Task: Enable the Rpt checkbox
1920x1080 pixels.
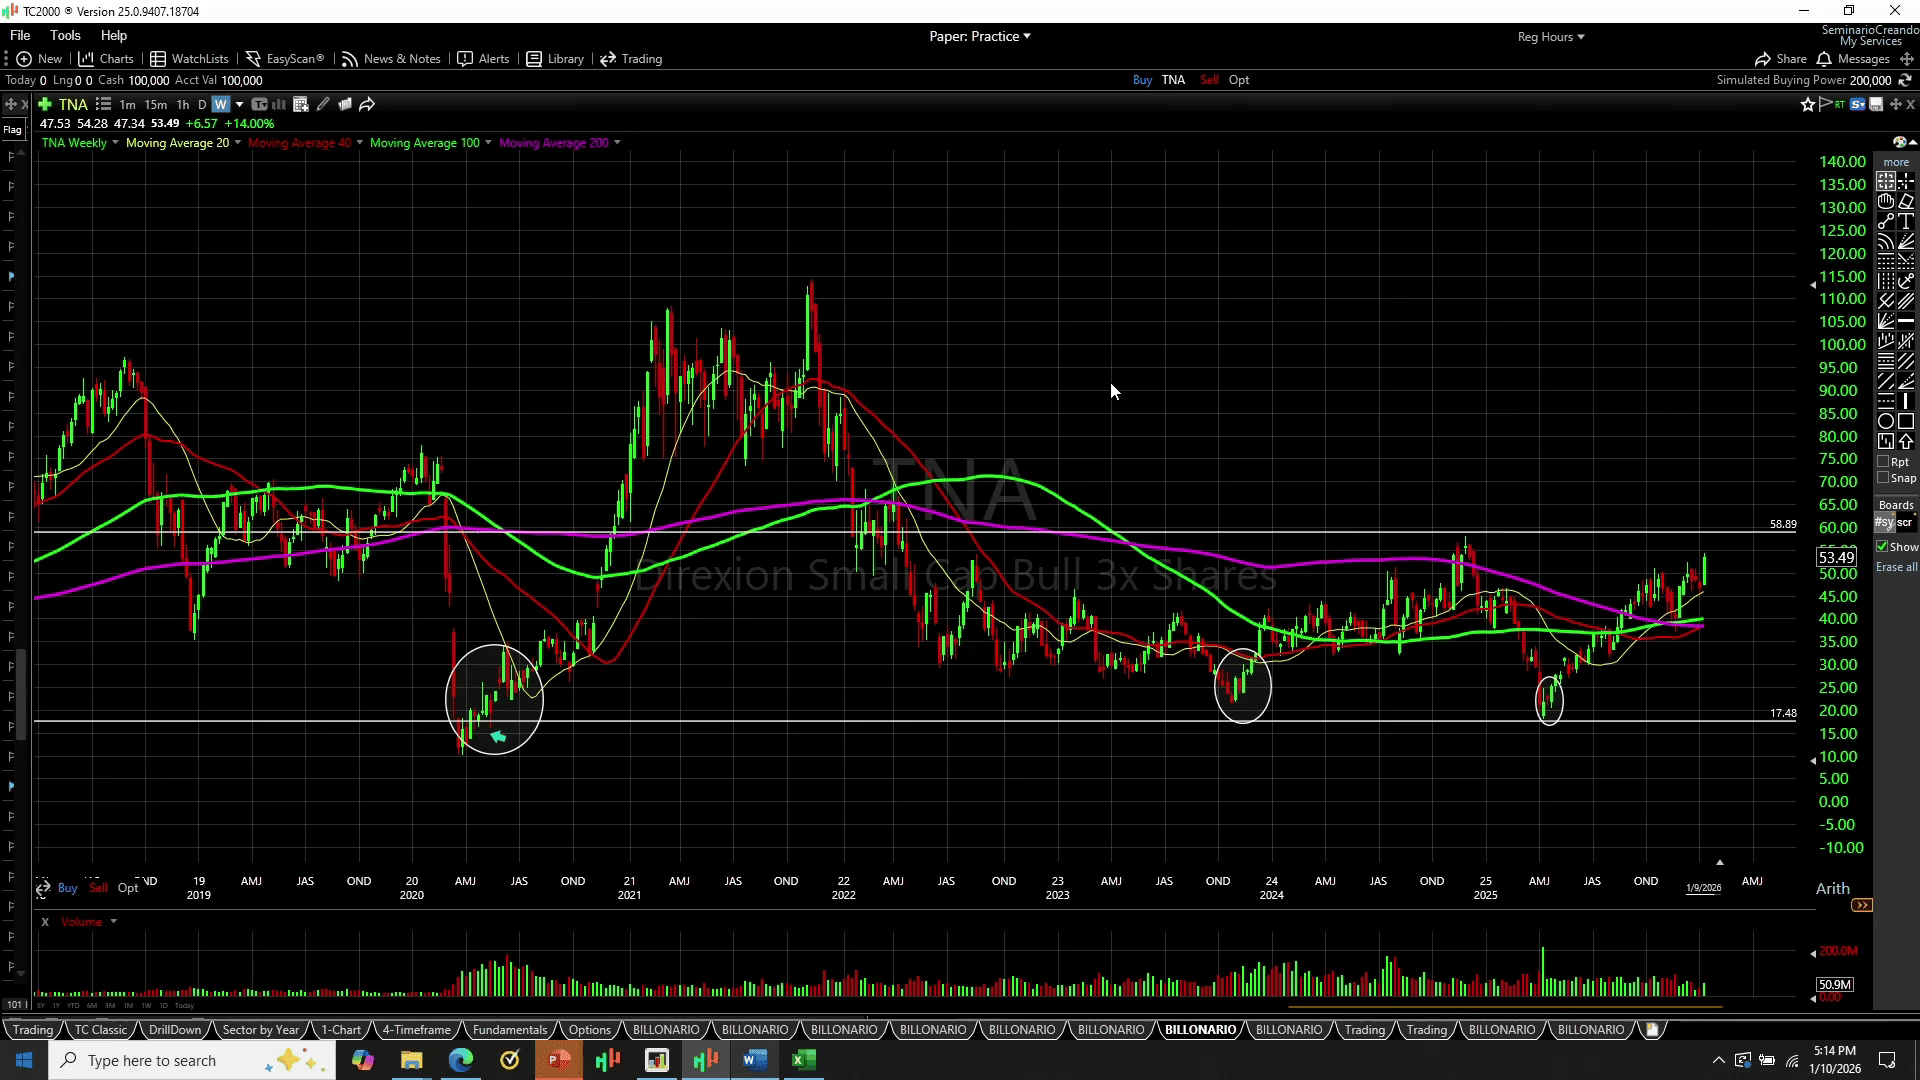Action: 1884,462
